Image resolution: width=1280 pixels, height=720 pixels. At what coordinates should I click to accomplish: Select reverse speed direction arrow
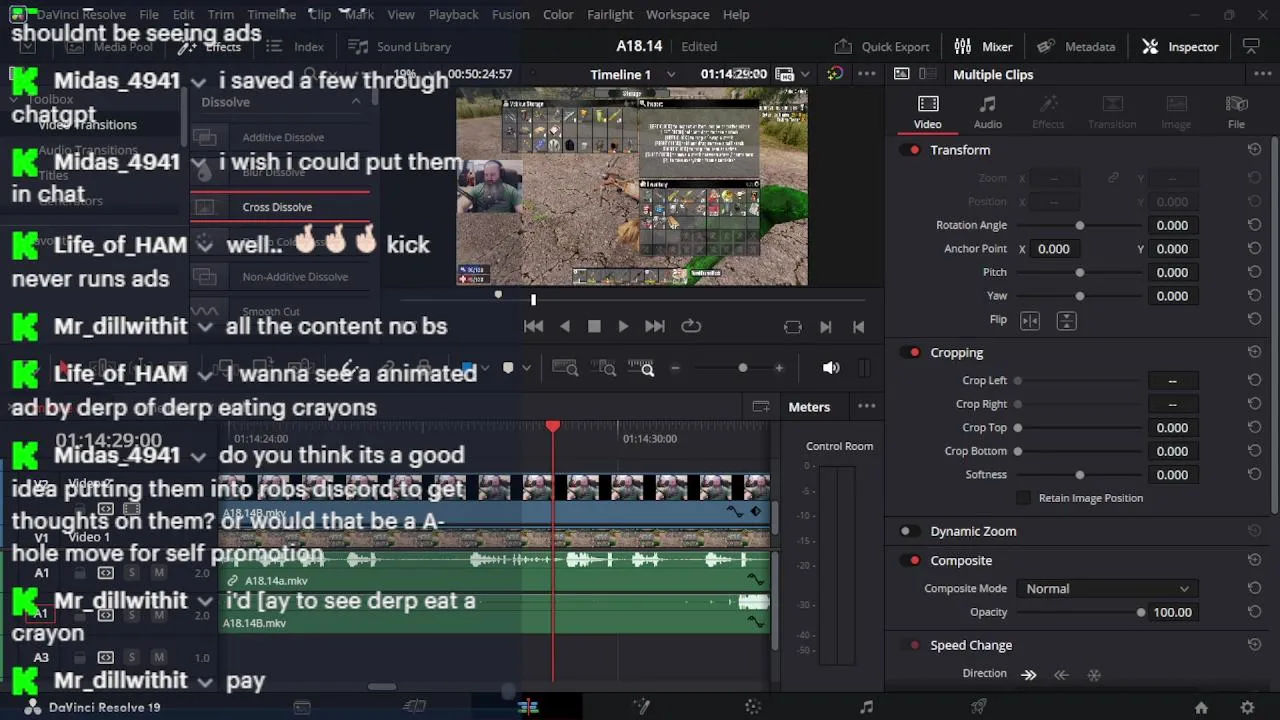[x=1061, y=675]
